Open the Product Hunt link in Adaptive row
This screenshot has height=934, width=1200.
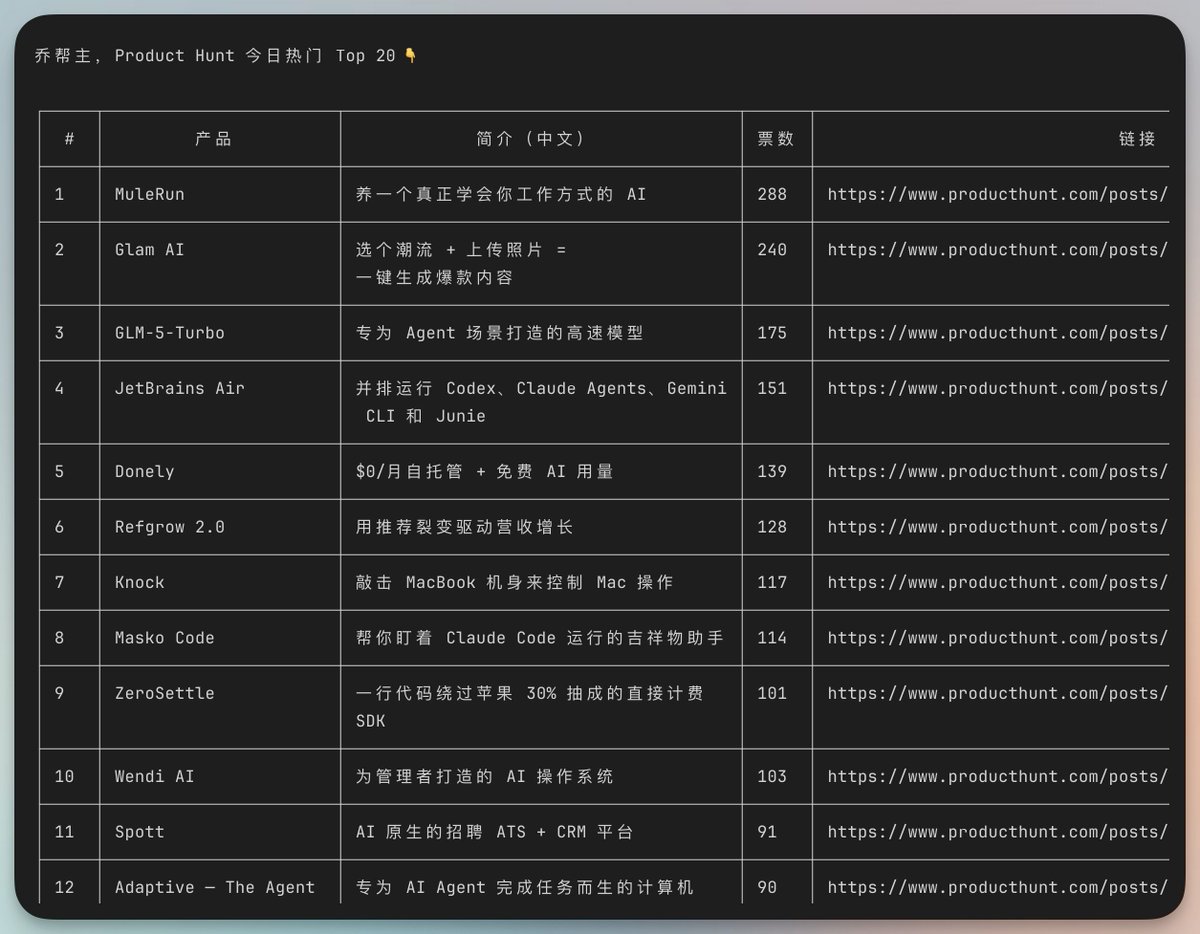[998, 887]
